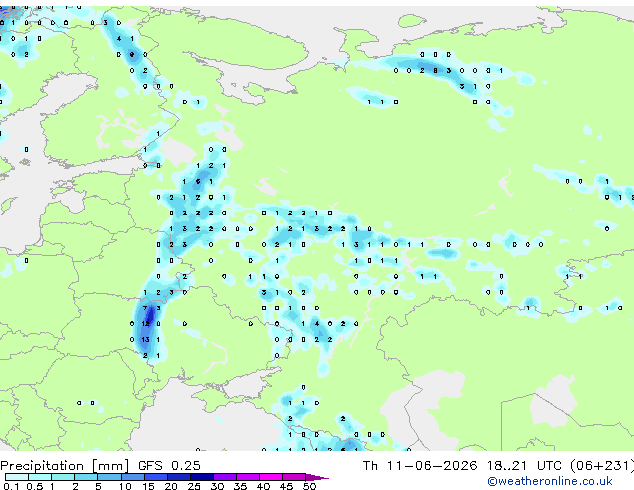Click the '50' legend scale label
Image resolution: width=634 pixels, height=490 pixels.
point(309,486)
